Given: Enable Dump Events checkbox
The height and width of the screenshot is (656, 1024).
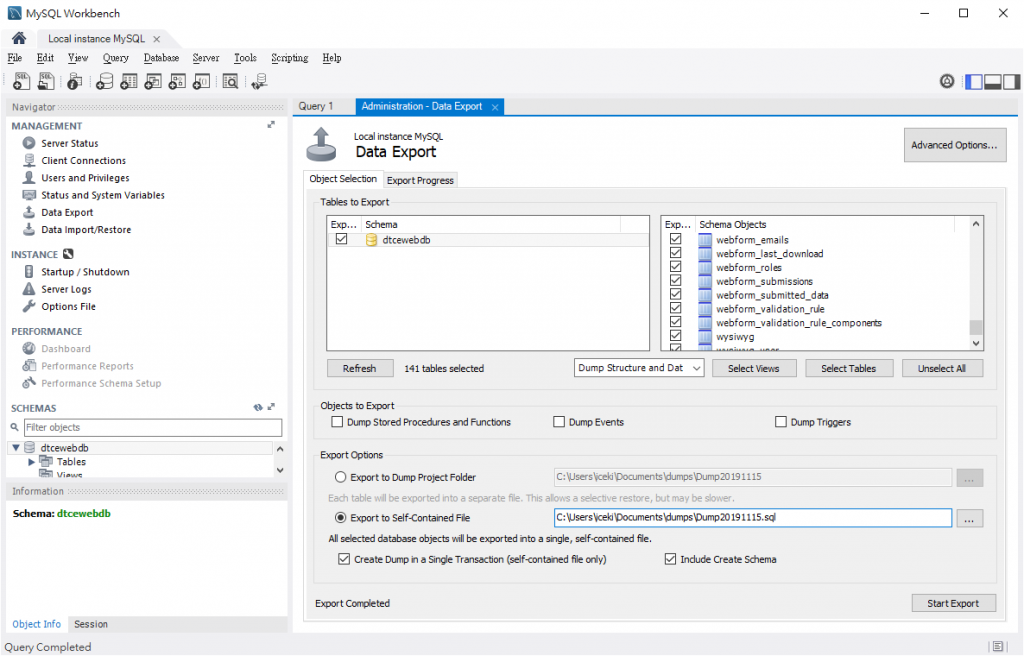Looking at the screenshot, I should pyautogui.click(x=559, y=422).
